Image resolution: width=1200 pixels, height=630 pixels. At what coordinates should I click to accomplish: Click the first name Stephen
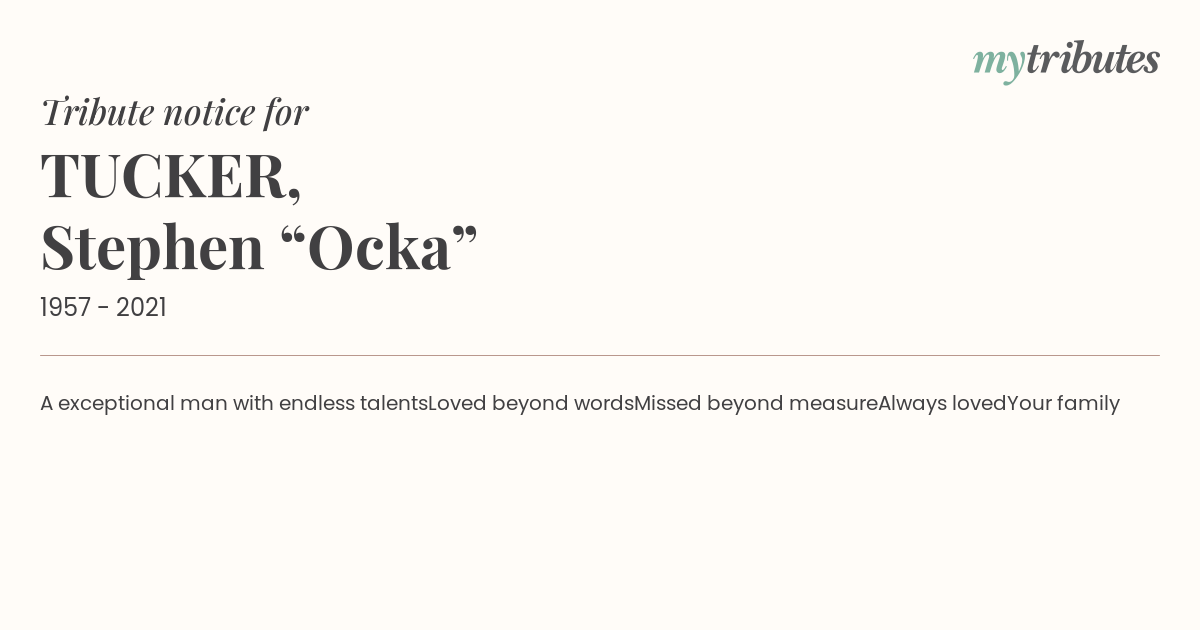(152, 248)
